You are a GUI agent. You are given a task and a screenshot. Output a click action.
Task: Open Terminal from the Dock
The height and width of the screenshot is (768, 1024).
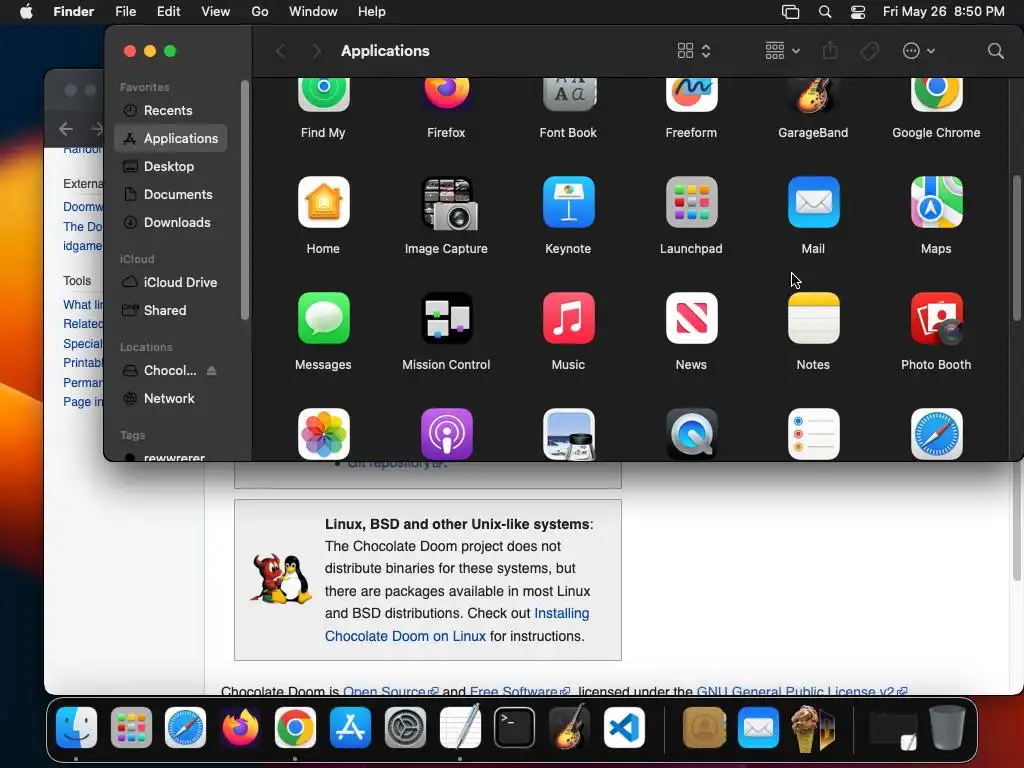point(514,728)
